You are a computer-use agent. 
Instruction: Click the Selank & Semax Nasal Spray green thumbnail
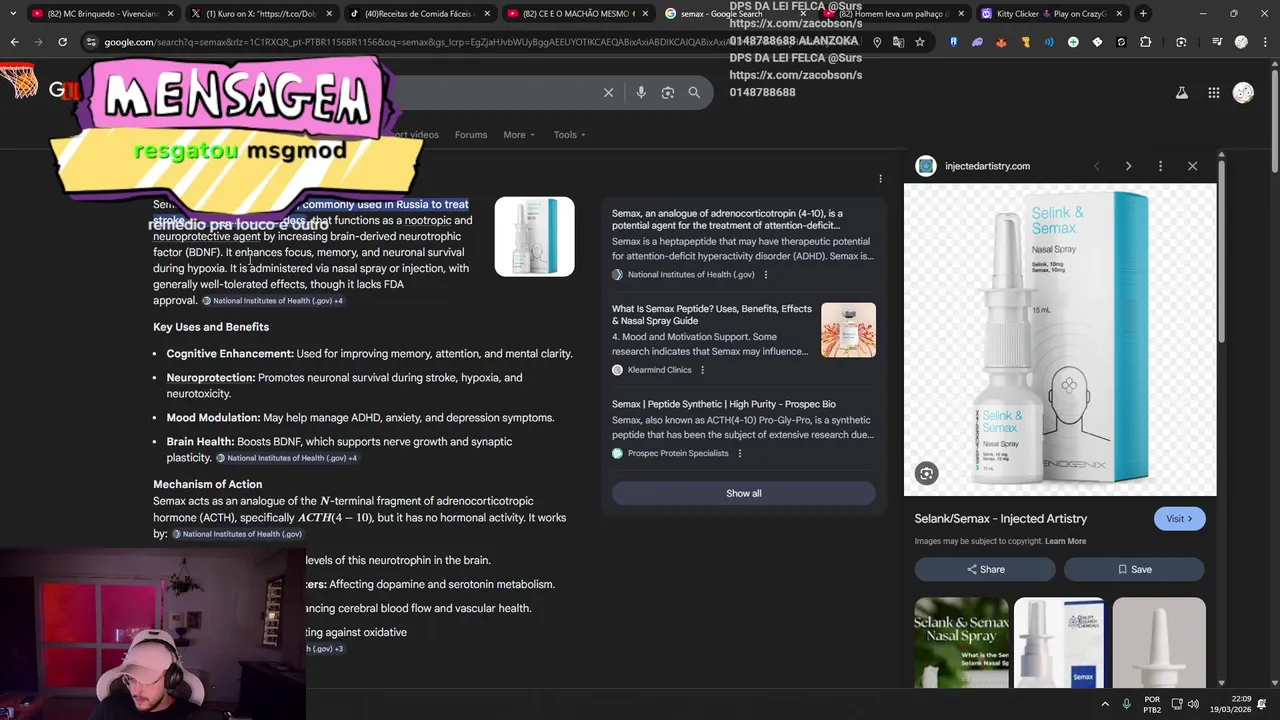961,642
